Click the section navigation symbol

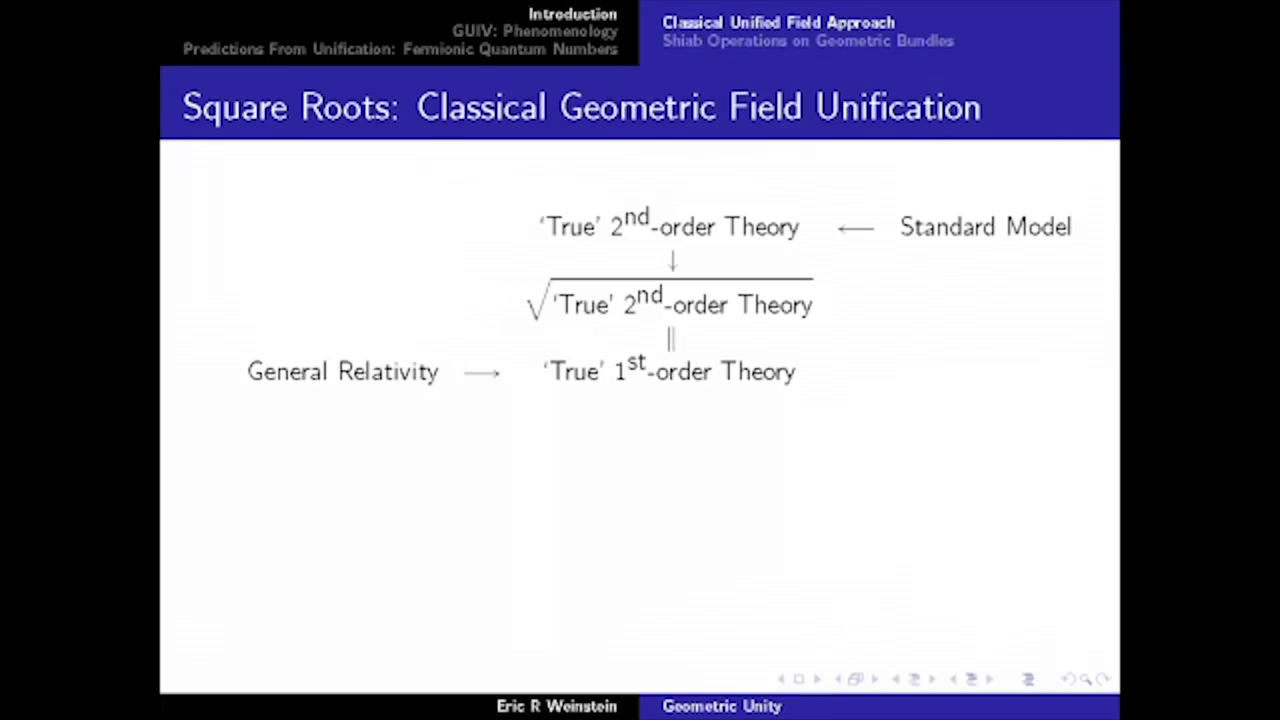click(x=971, y=679)
